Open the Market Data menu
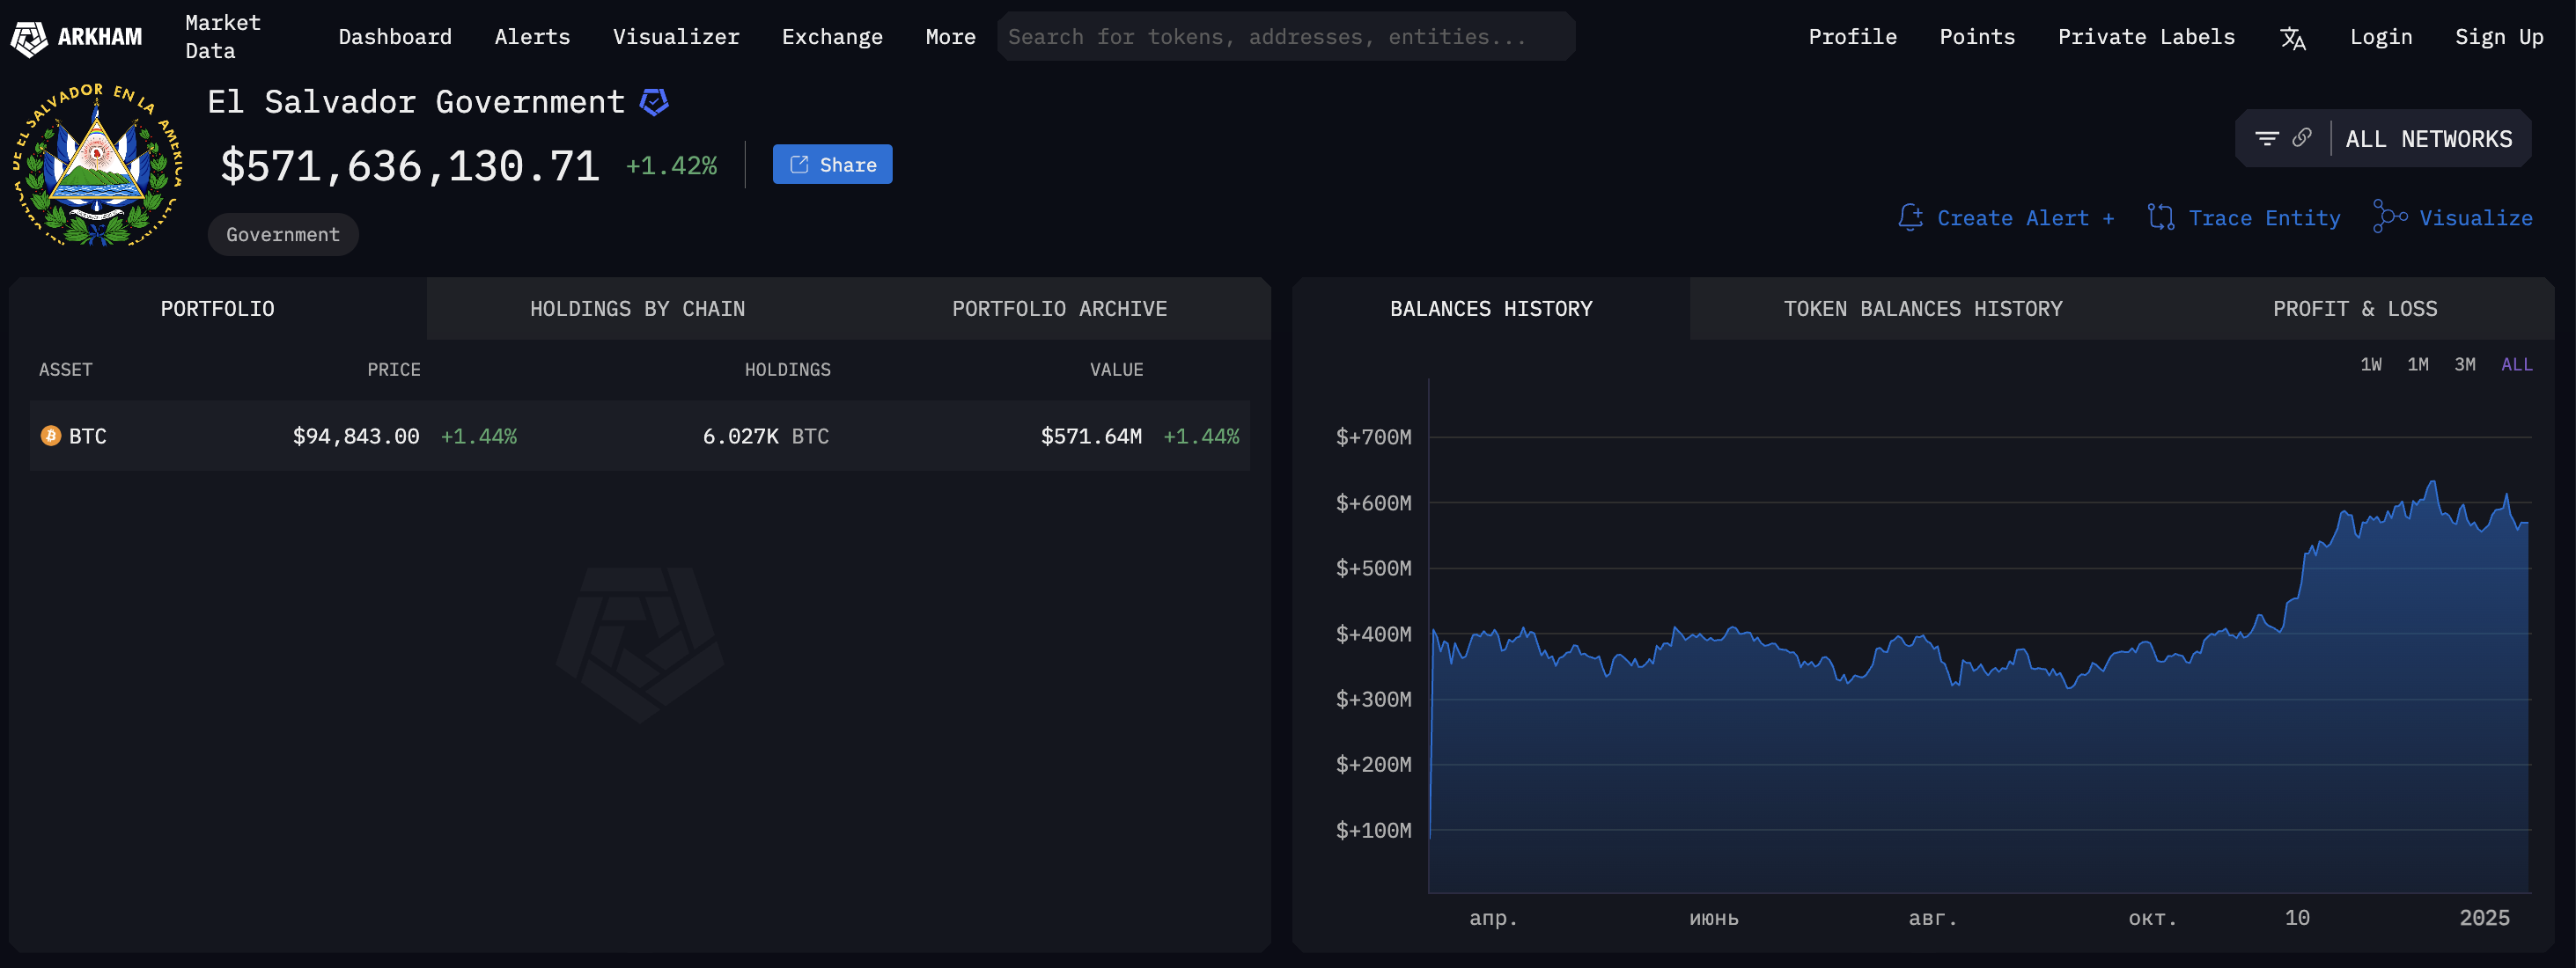This screenshot has height=968, width=2576. (222, 37)
